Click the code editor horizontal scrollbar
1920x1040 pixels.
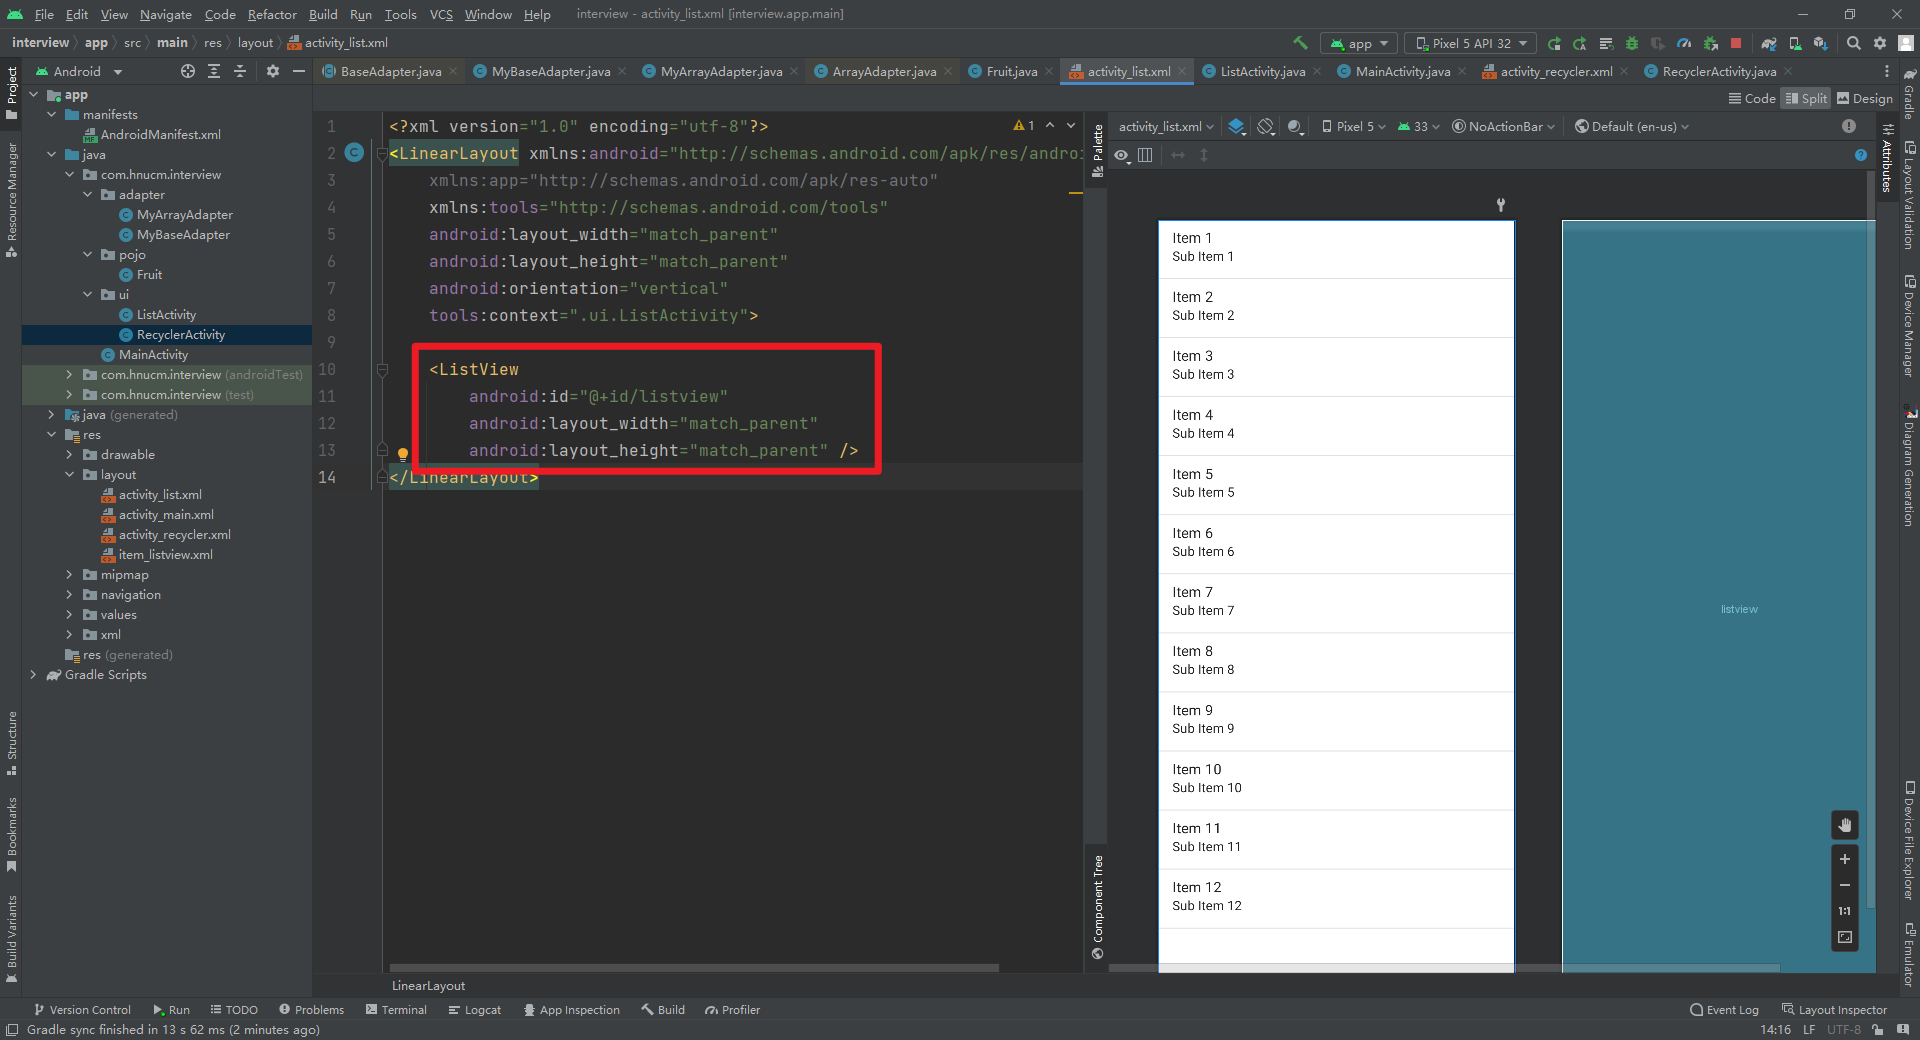tap(694, 968)
